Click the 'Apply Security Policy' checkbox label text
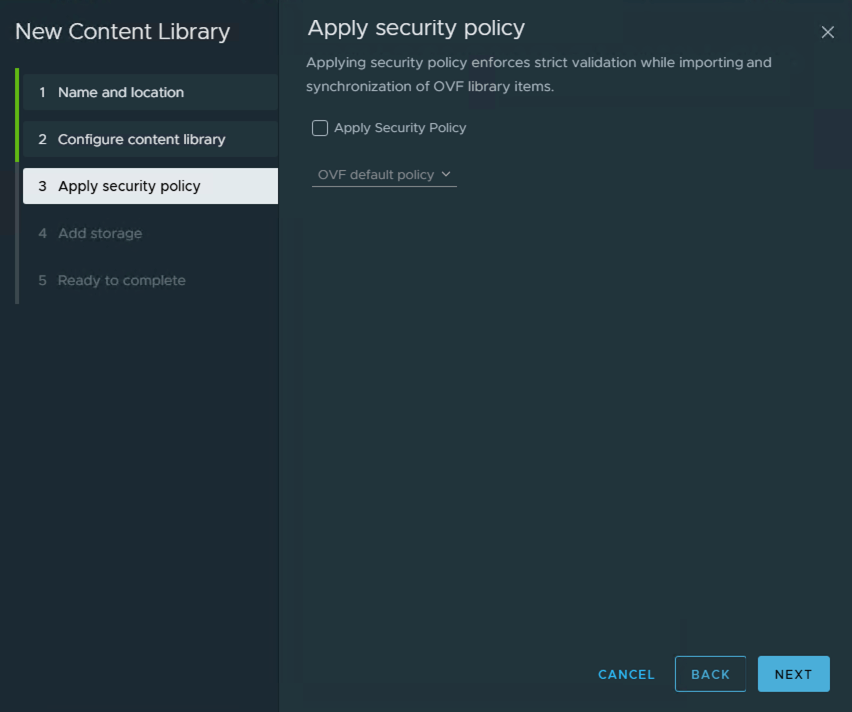 tap(400, 128)
